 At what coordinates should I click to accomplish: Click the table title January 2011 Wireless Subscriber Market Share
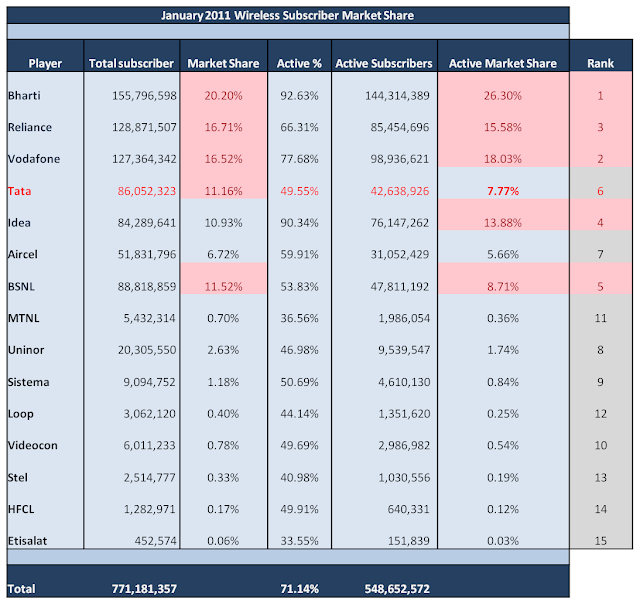point(287,16)
